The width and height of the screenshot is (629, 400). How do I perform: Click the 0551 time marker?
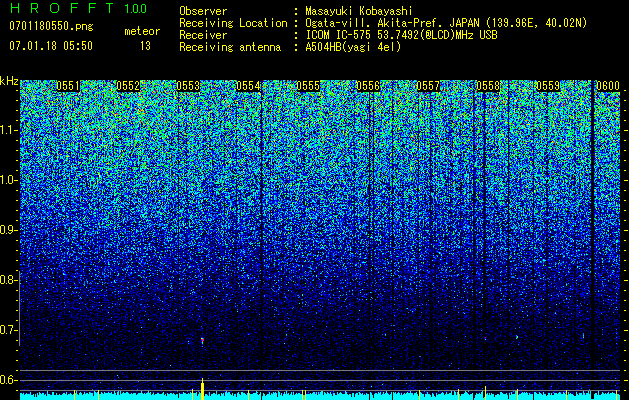pos(68,86)
